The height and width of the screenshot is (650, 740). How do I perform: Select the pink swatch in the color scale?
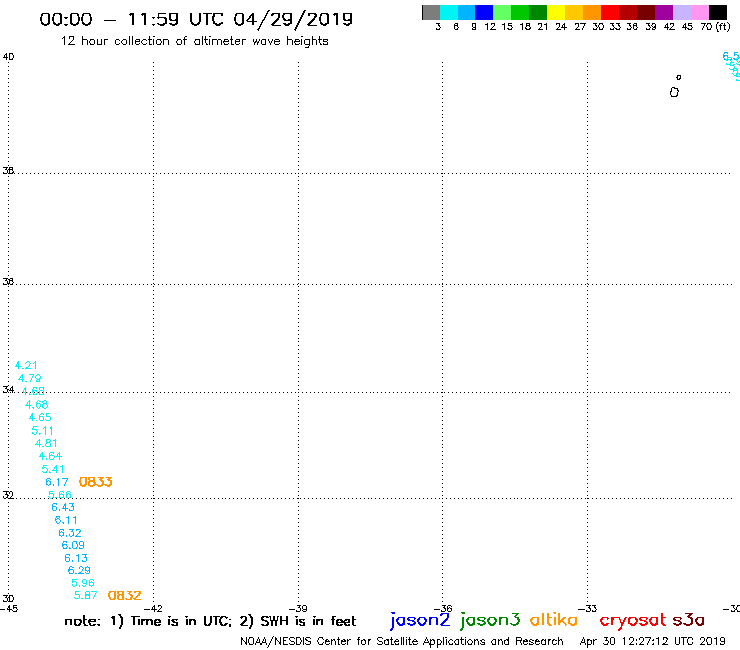[x=700, y=12]
